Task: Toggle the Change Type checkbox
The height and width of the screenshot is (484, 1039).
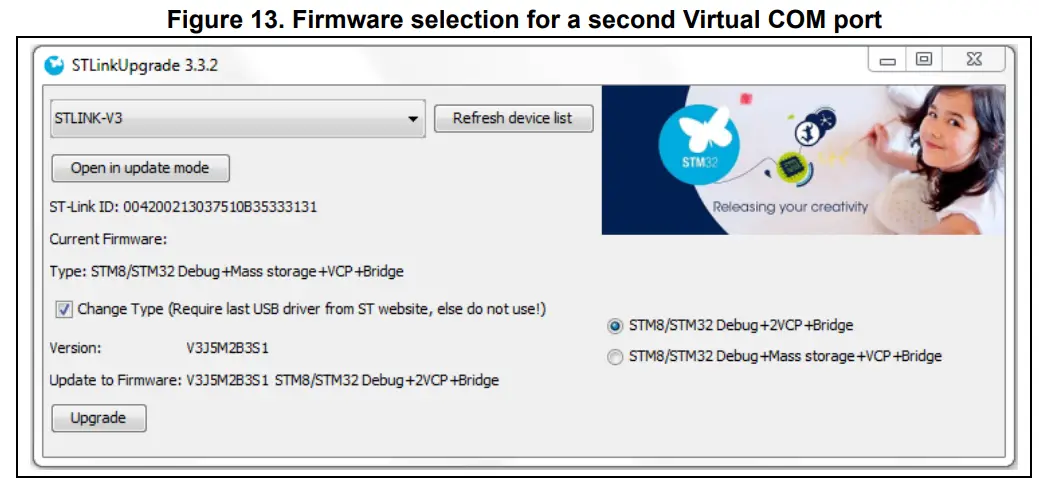Action: click(x=64, y=310)
